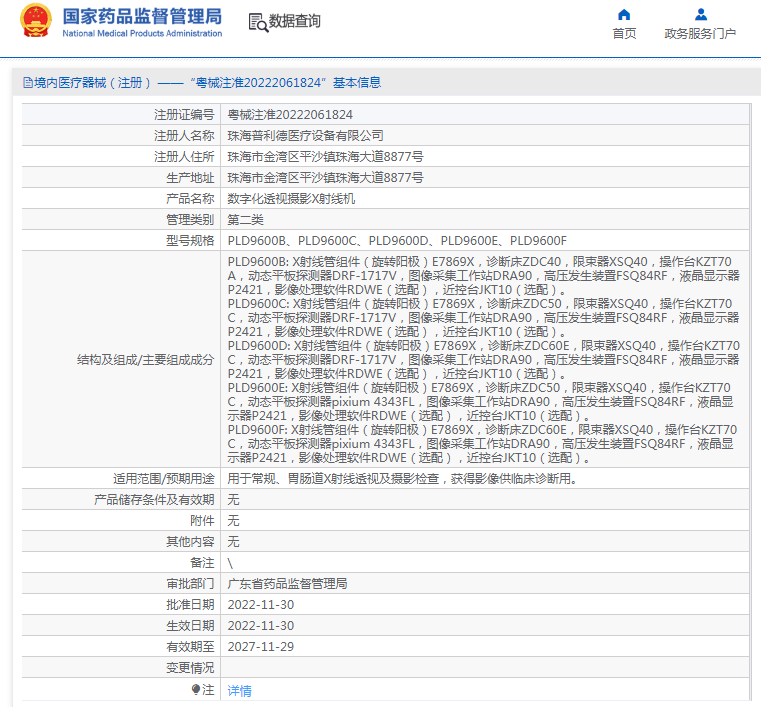The image size is (761, 707).
Task: Click the PLD9600B composition paragraph
Action: 483,276
